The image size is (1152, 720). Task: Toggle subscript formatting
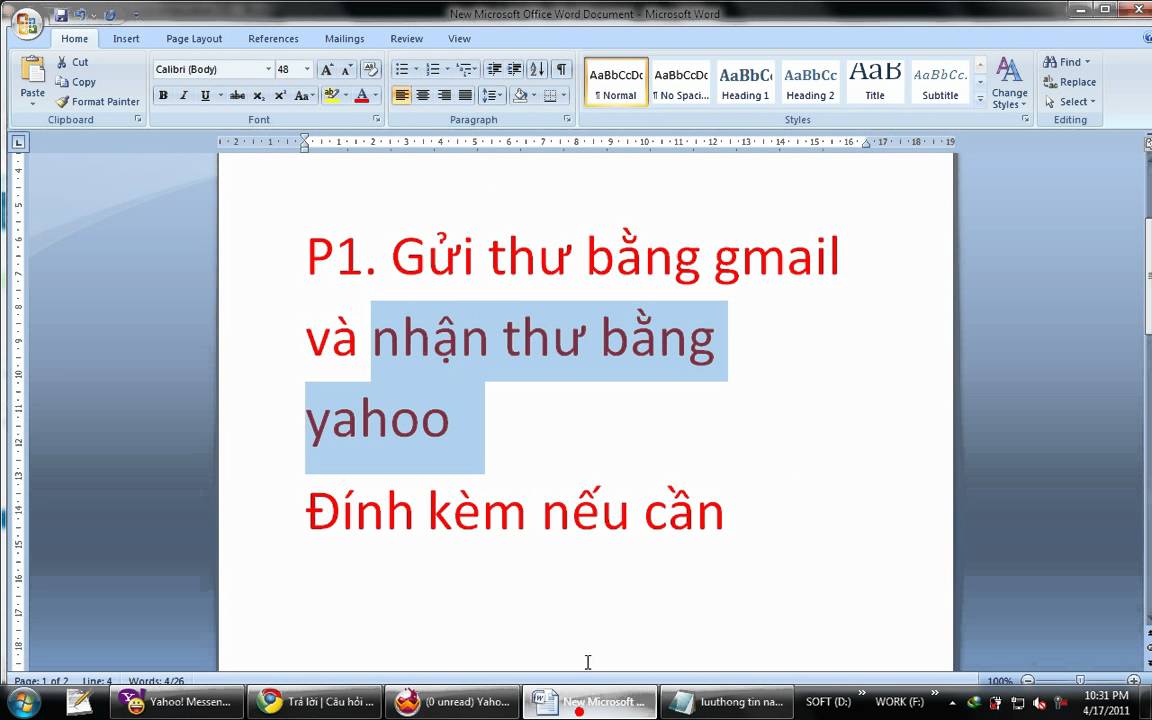click(x=259, y=96)
